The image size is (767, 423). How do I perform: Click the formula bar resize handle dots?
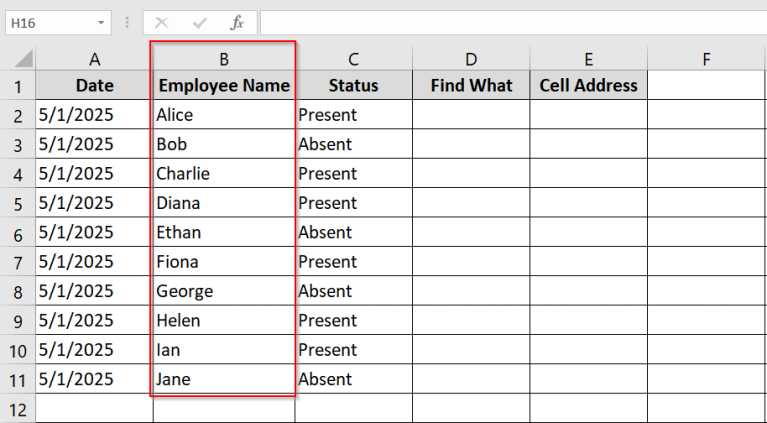(127, 22)
